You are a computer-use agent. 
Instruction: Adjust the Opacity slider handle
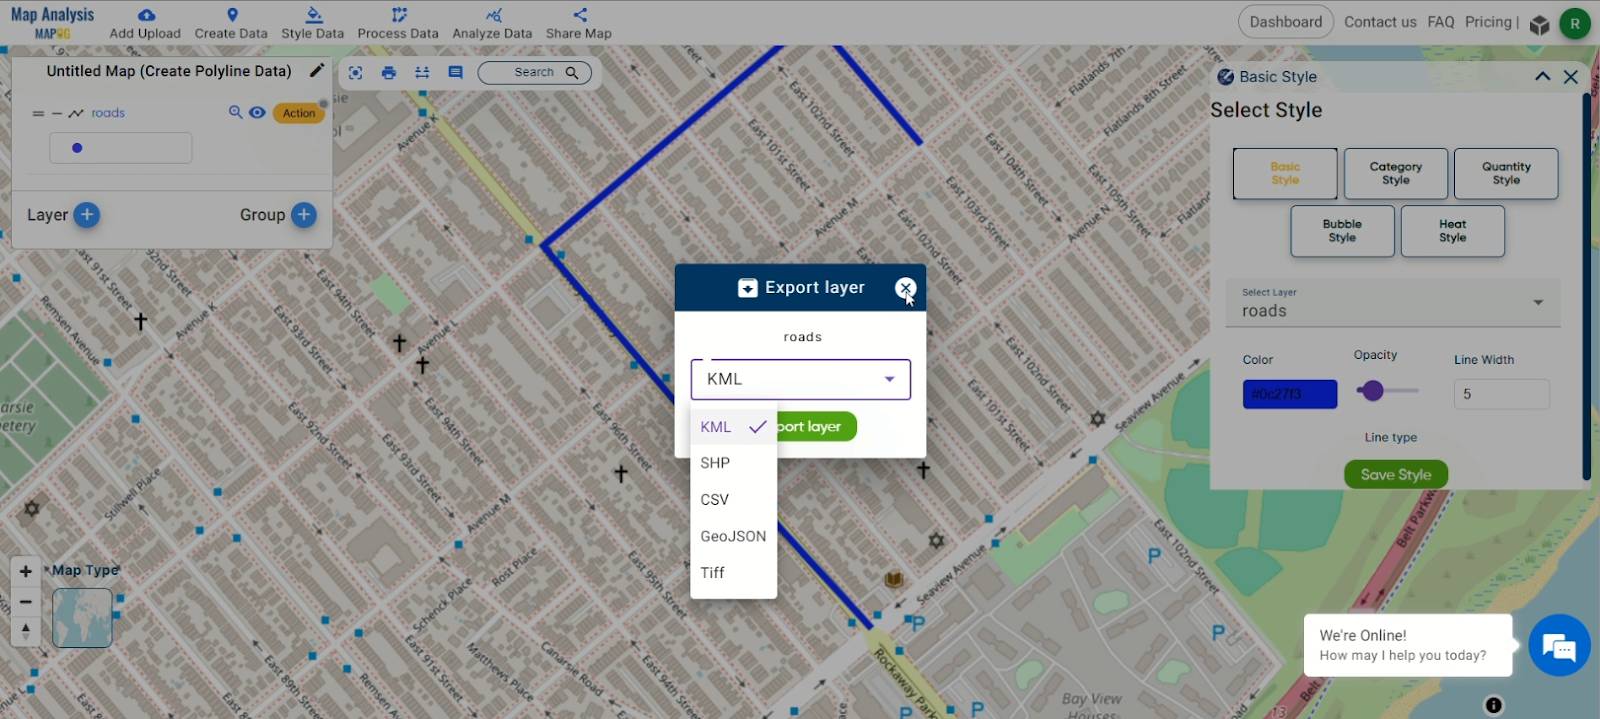pyautogui.click(x=1372, y=391)
